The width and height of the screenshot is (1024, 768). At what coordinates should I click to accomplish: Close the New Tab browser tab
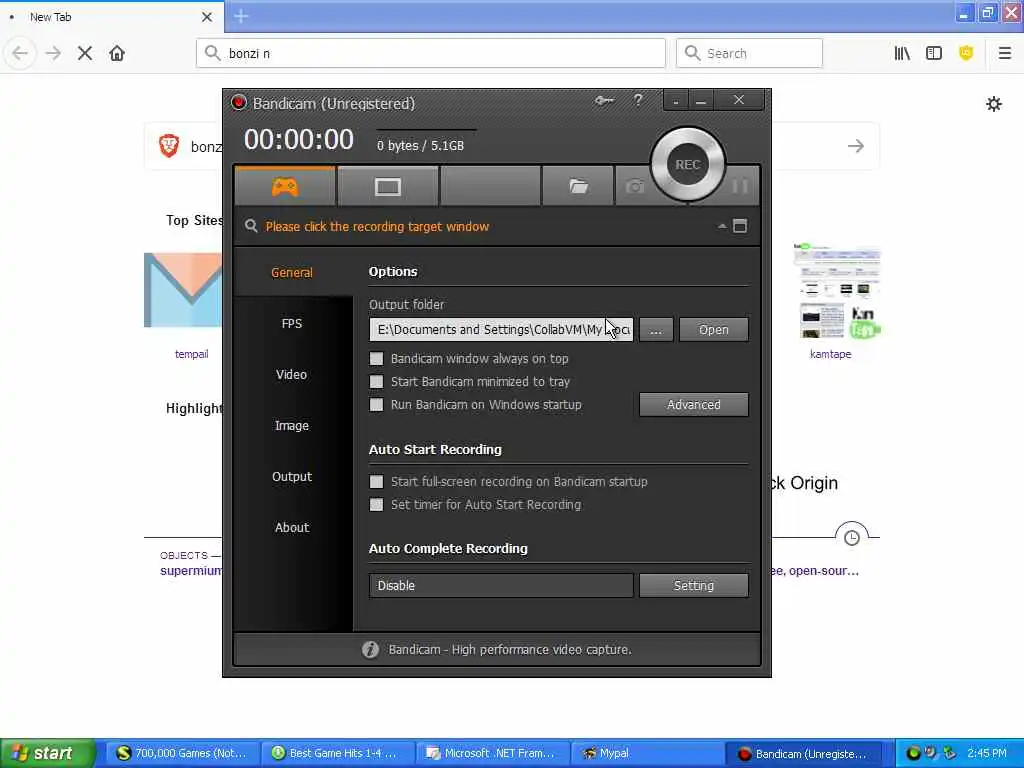coord(206,17)
